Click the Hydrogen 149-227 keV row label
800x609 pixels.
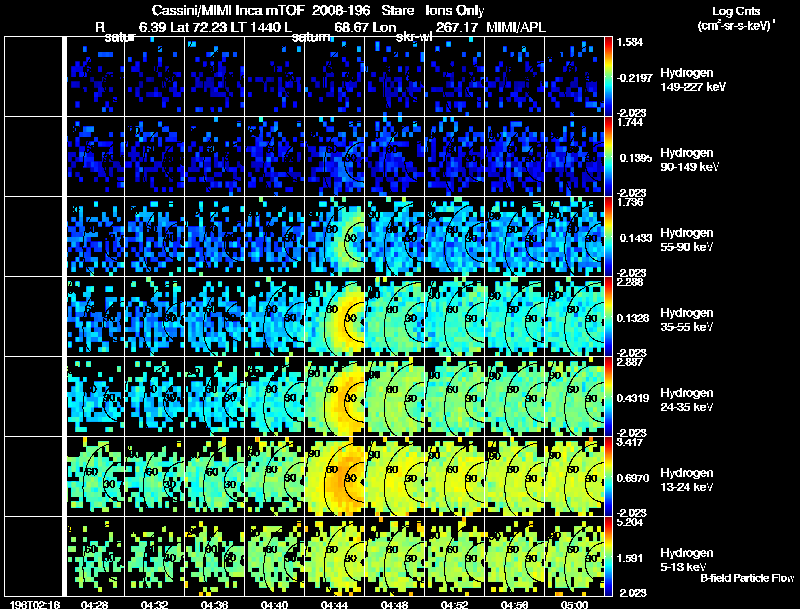pos(693,80)
